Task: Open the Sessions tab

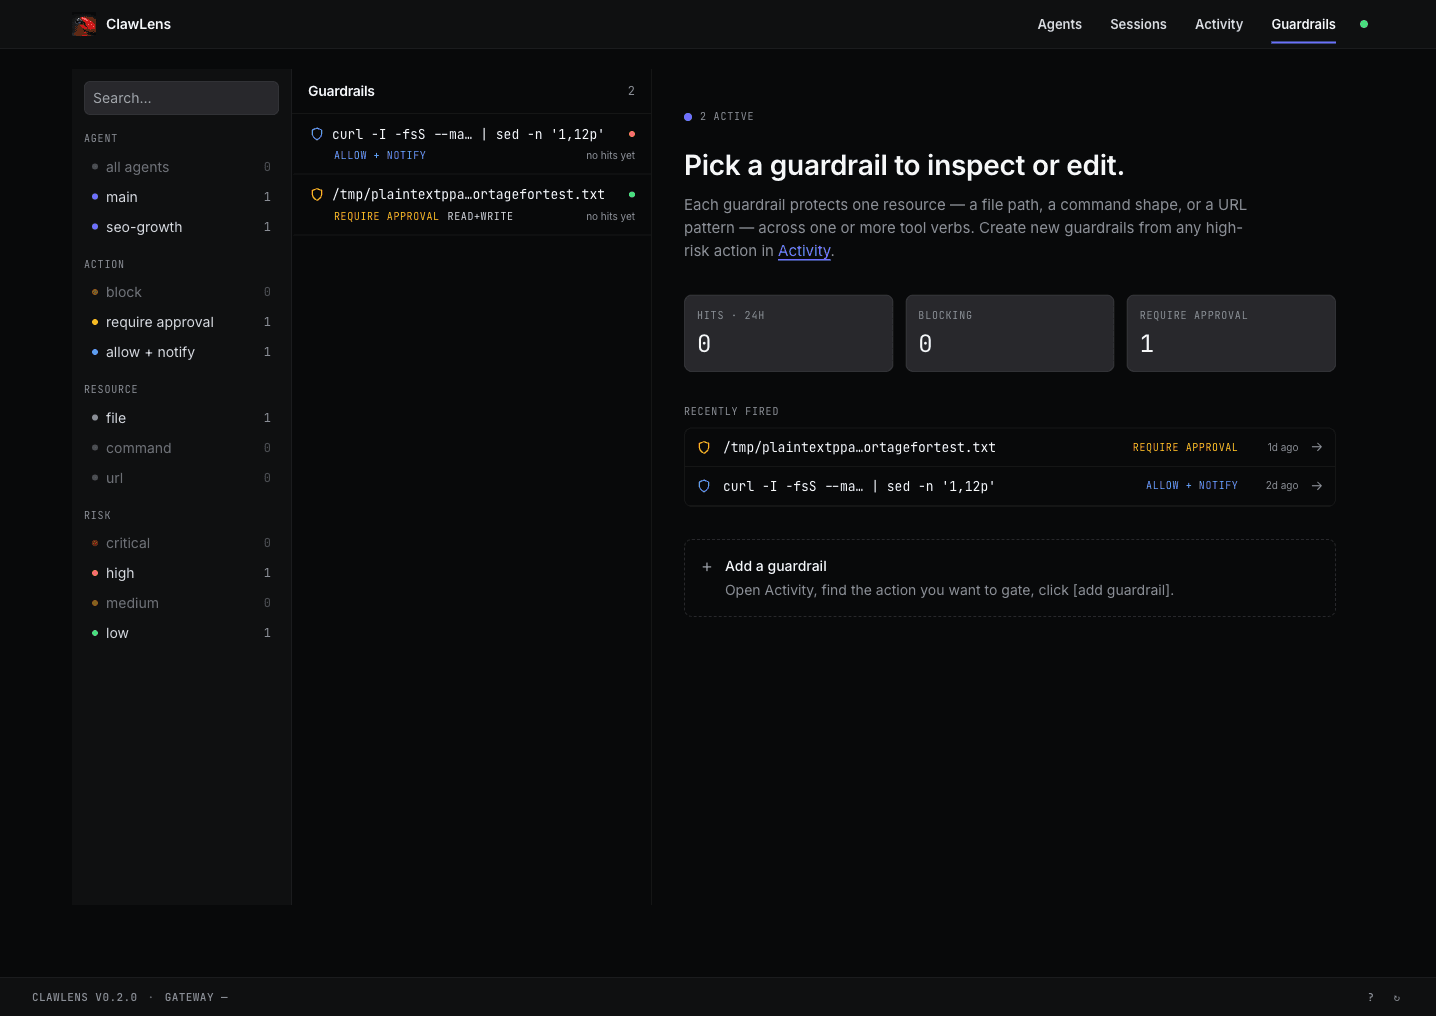Action: point(1138,24)
